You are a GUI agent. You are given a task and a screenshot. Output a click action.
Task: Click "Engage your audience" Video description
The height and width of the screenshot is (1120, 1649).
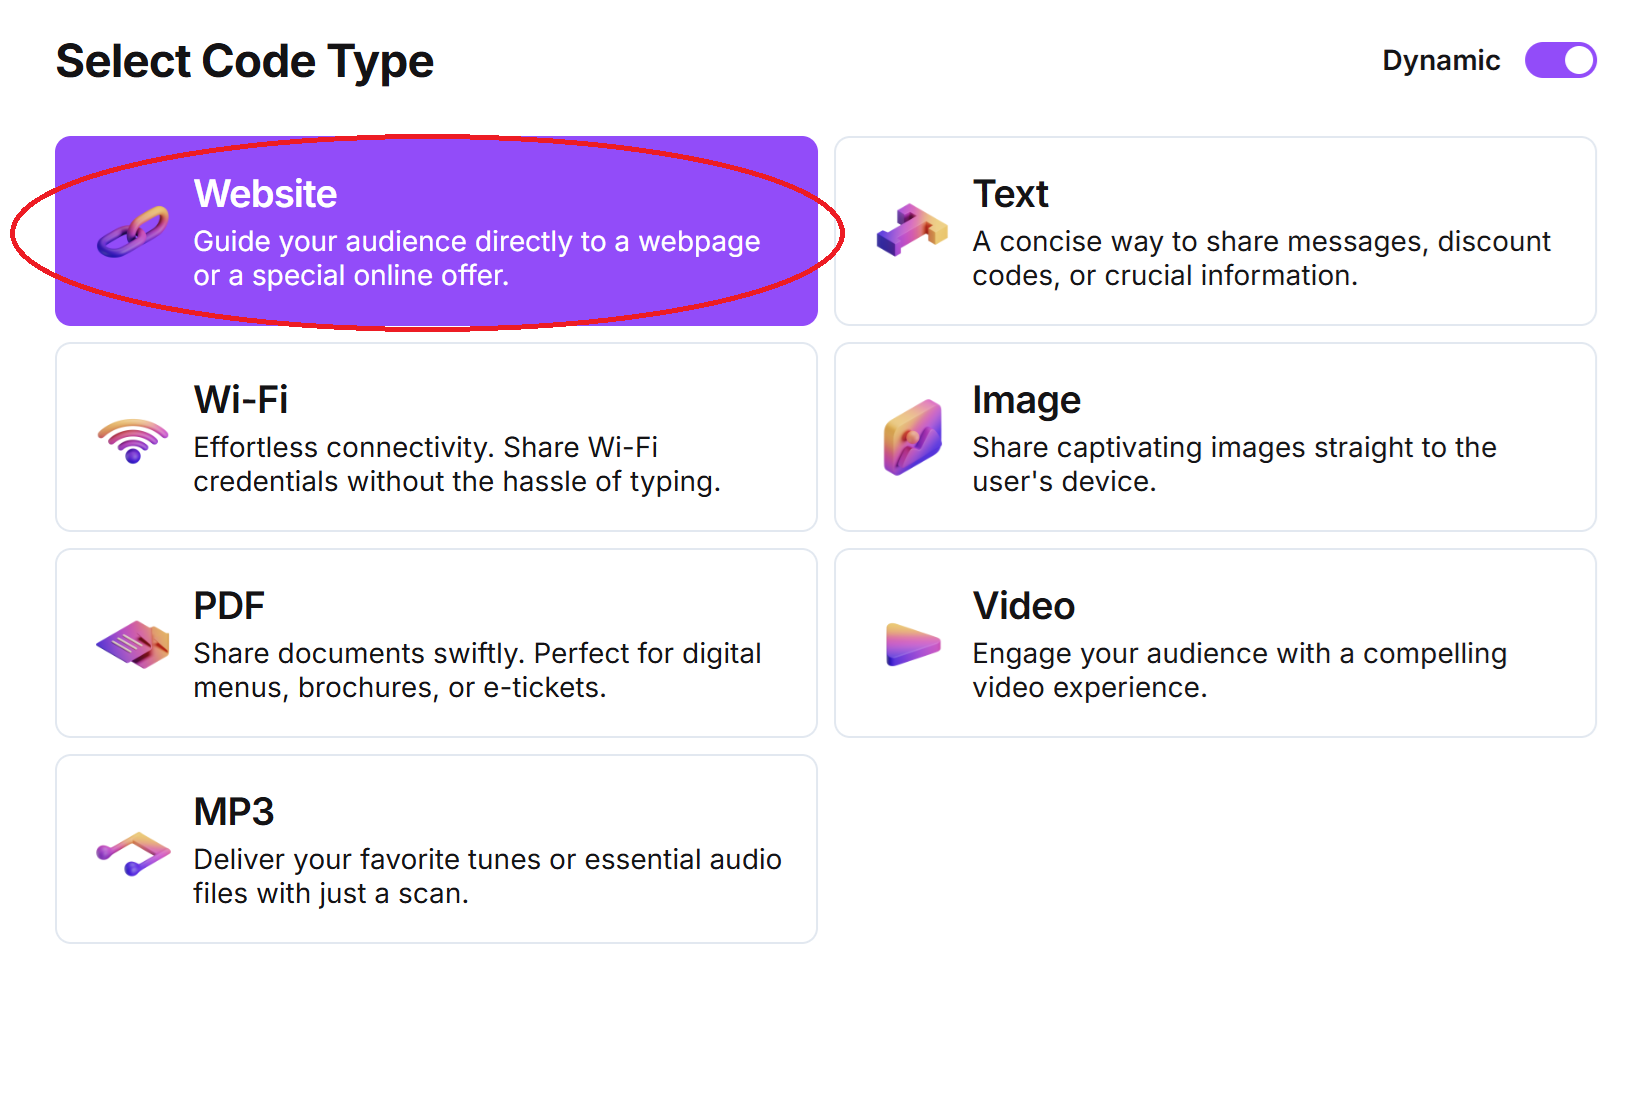click(1239, 670)
